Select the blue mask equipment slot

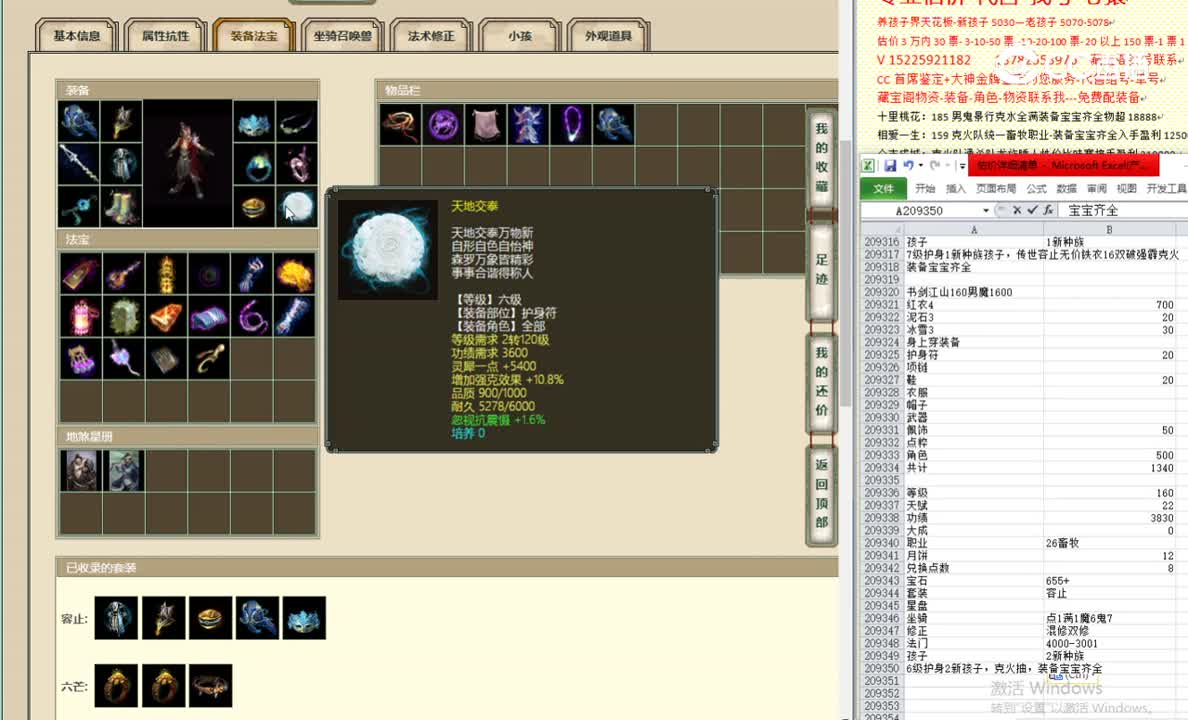pos(255,121)
